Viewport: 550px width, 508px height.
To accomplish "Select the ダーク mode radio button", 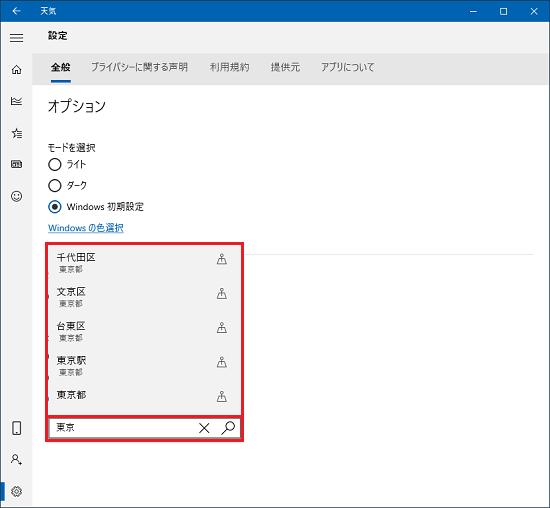I will [x=55, y=186].
